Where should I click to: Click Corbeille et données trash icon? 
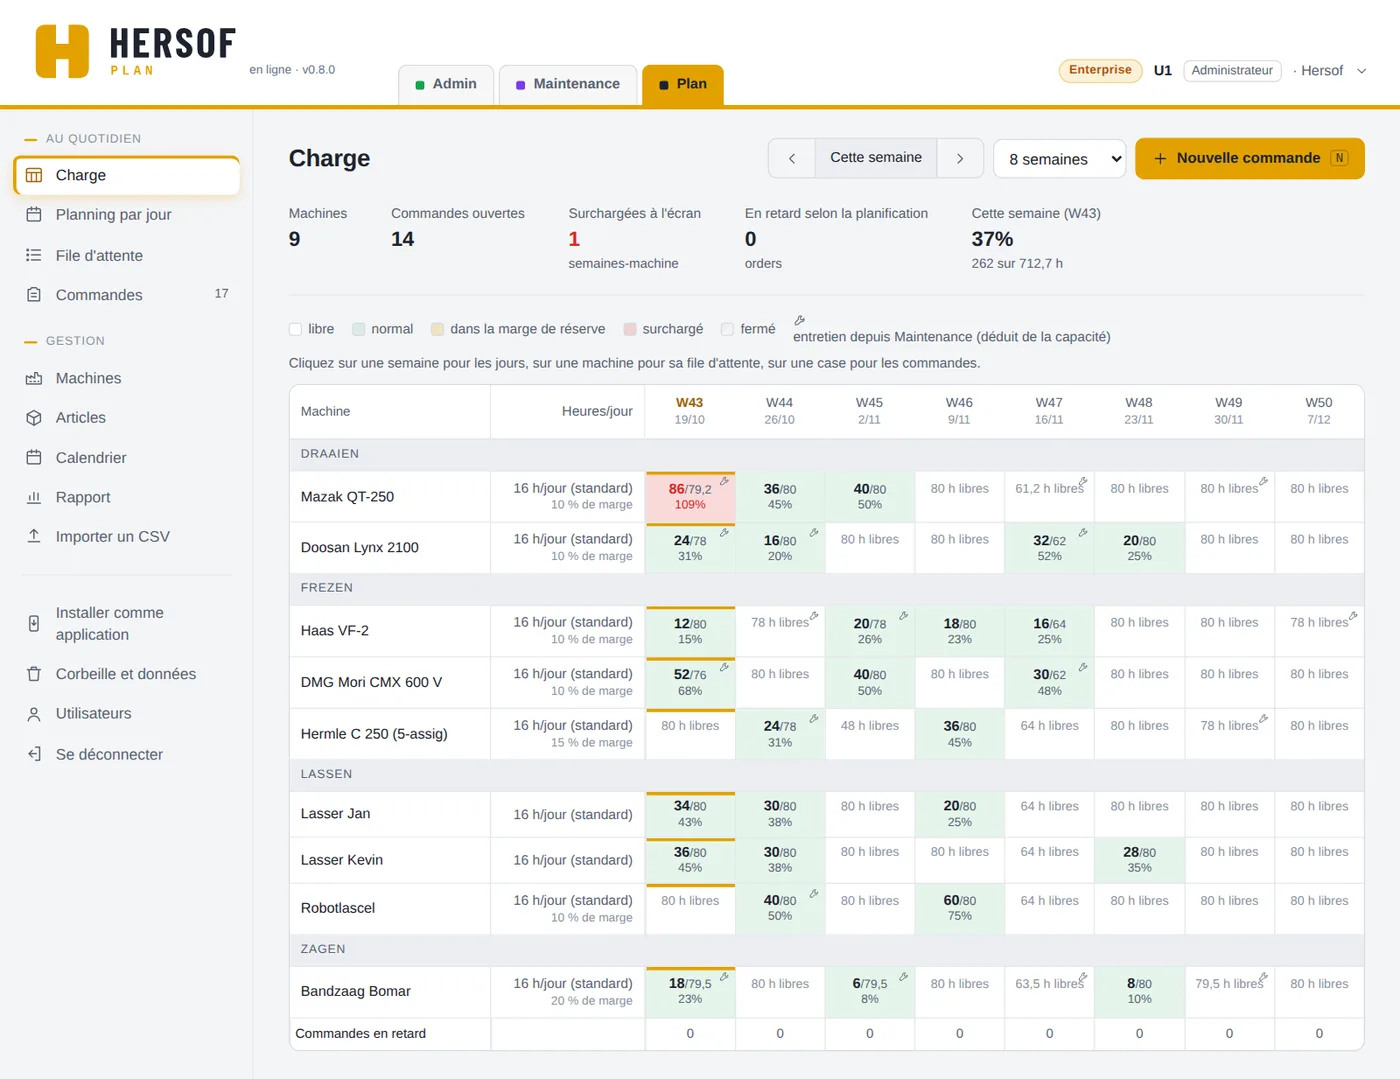tap(34, 674)
